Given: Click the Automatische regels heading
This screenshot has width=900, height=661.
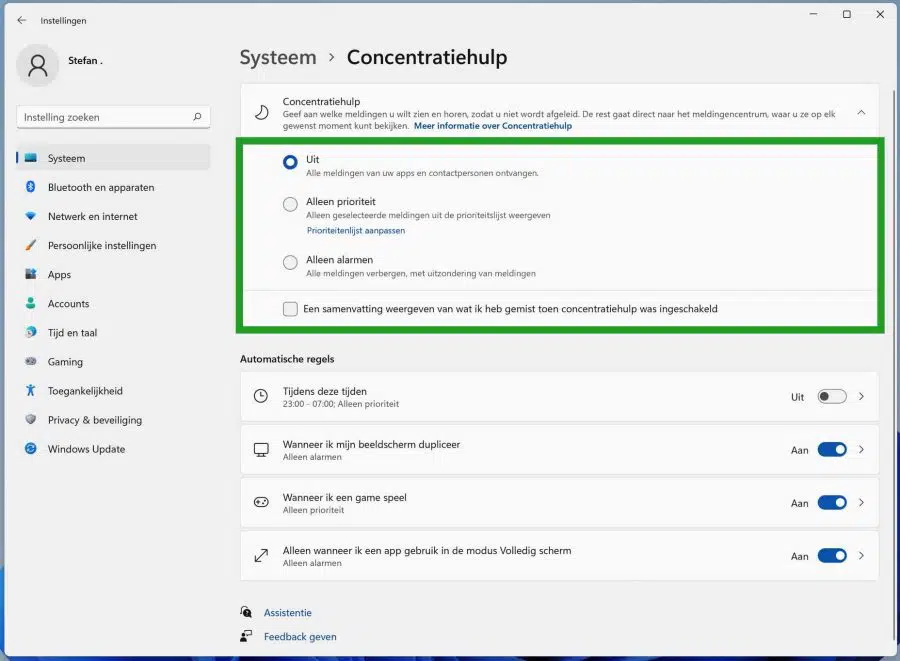Looking at the screenshot, I should pos(287,359).
